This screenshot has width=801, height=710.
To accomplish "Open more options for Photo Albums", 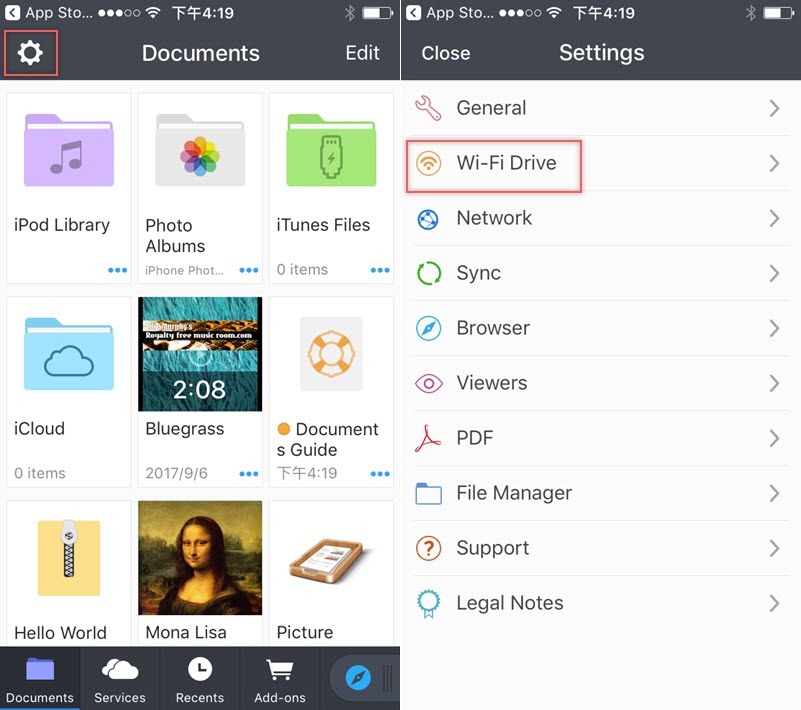I will [249, 270].
